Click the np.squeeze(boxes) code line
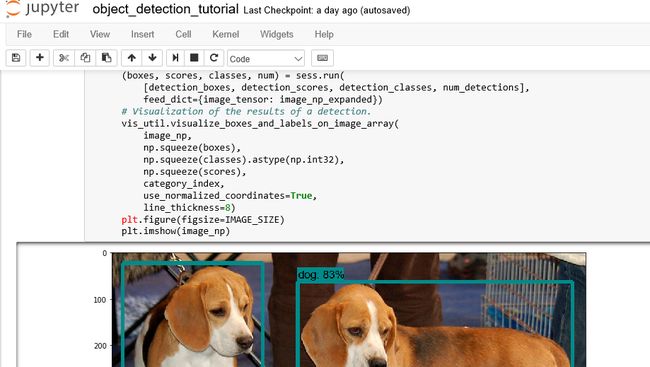 pyautogui.click(x=192, y=148)
